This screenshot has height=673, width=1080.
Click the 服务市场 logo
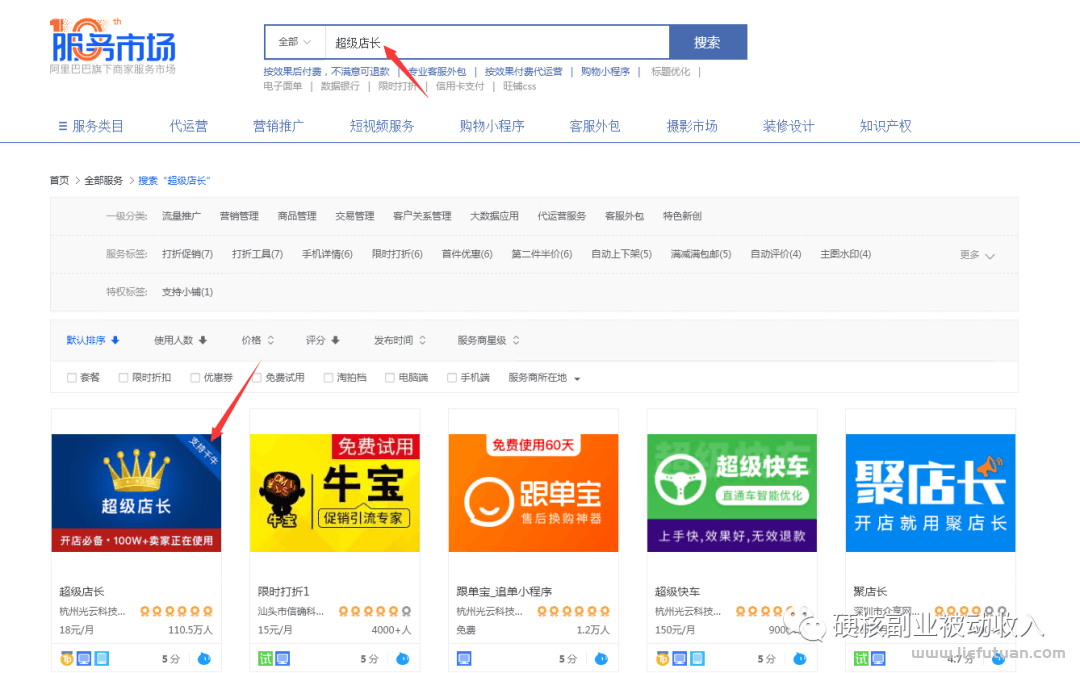click(x=113, y=45)
